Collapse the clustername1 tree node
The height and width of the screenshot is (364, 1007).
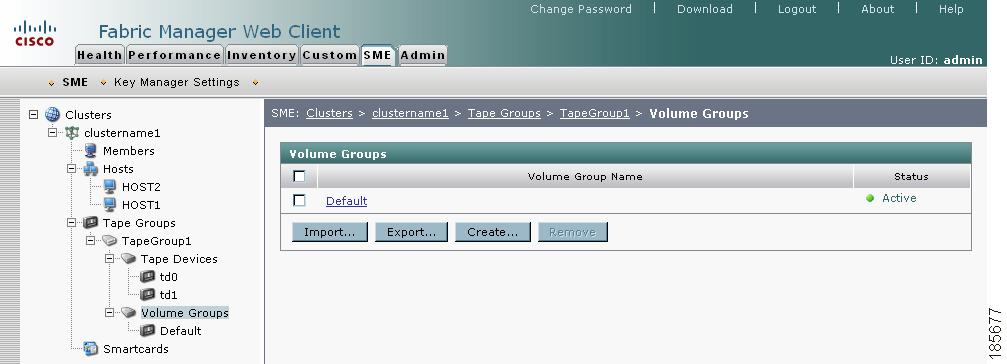53,133
